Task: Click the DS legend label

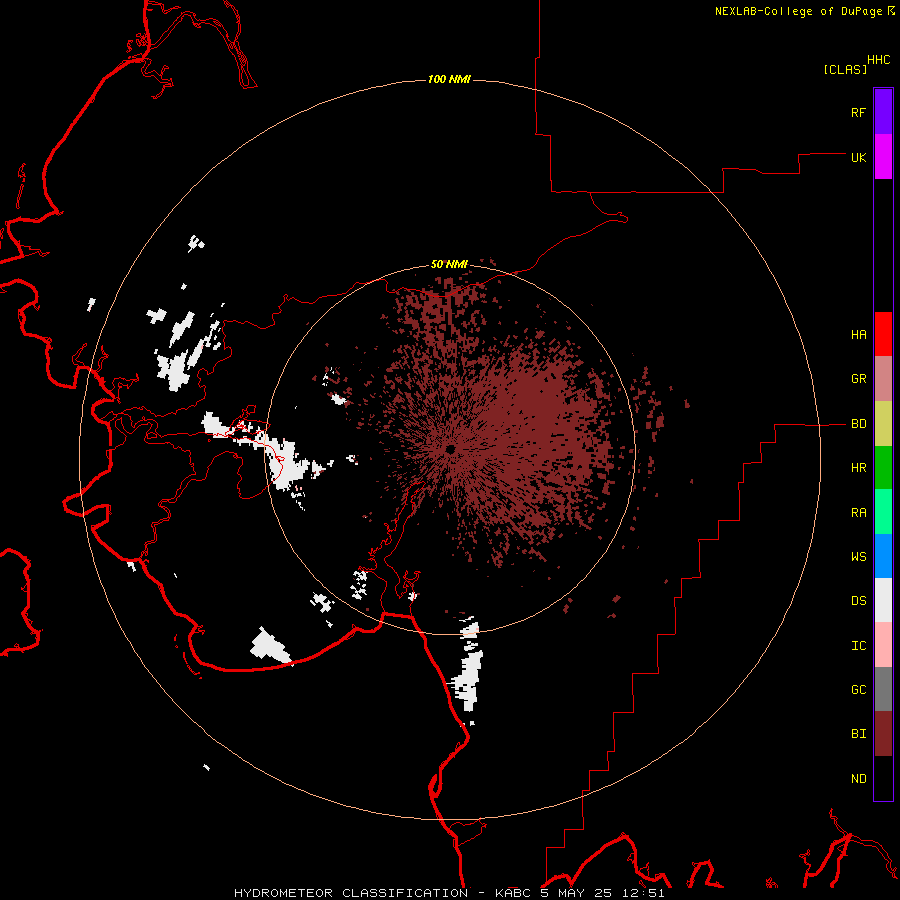Action: click(x=858, y=601)
